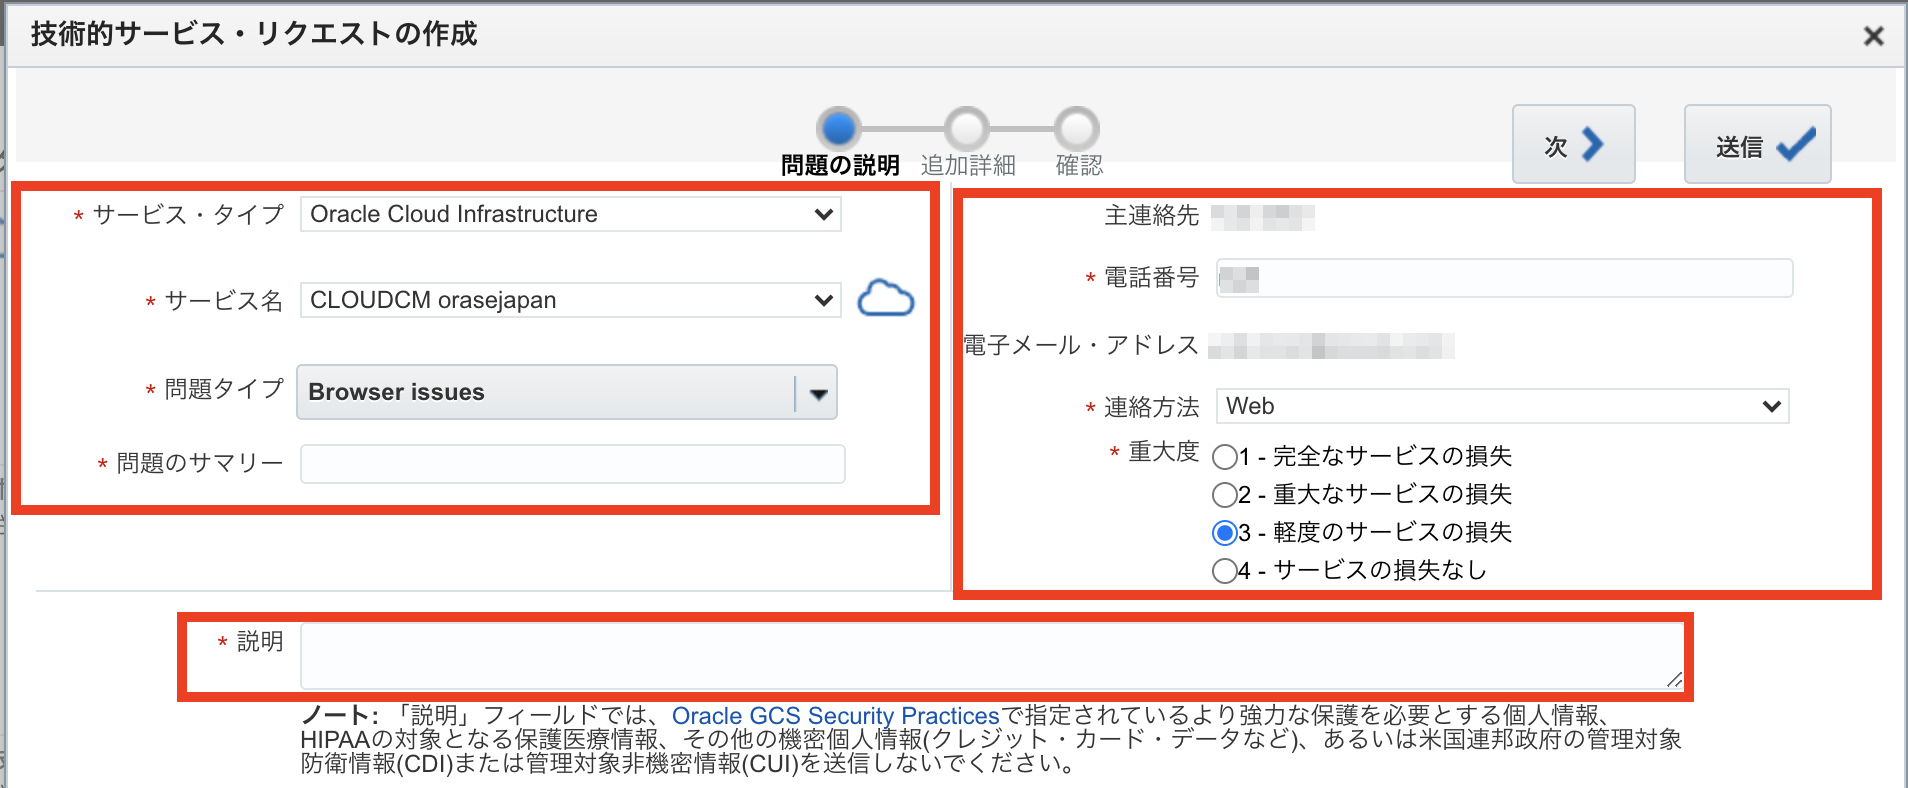Go to the 問題の説明 step circle
1908x788 pixels.
coord(839,129)
